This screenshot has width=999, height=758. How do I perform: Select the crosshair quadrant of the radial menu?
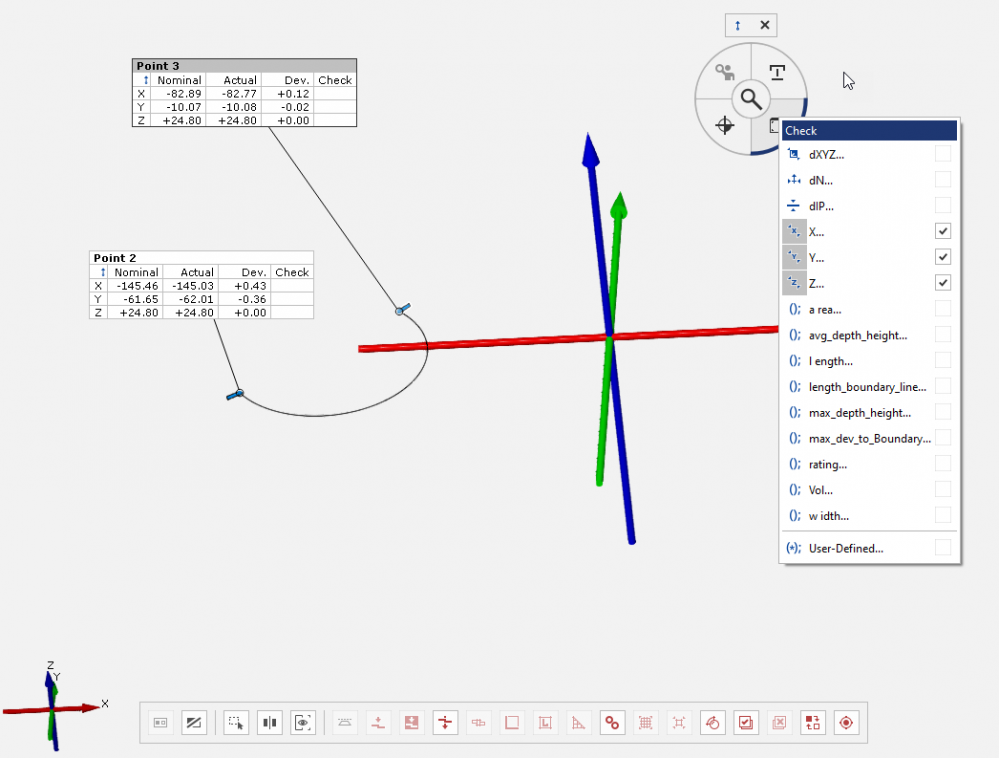pyautogui.click(x=725, y=126)
